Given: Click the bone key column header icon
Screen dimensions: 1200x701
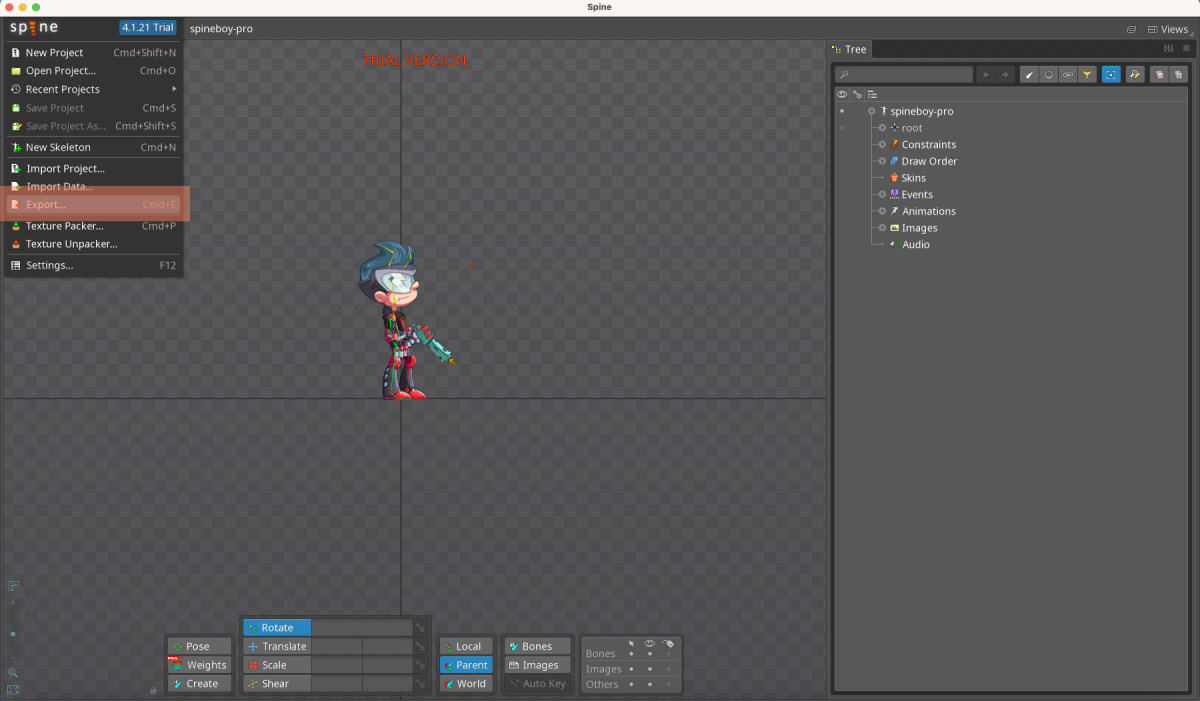Looking at the screenshot, I should click(857, 94).
